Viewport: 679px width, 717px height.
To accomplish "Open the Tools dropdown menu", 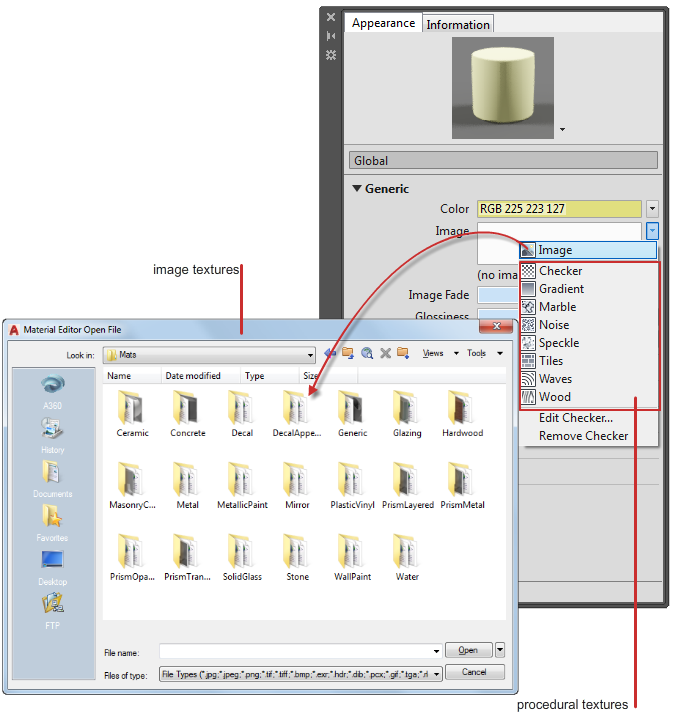I will click(x=485, y=353).
